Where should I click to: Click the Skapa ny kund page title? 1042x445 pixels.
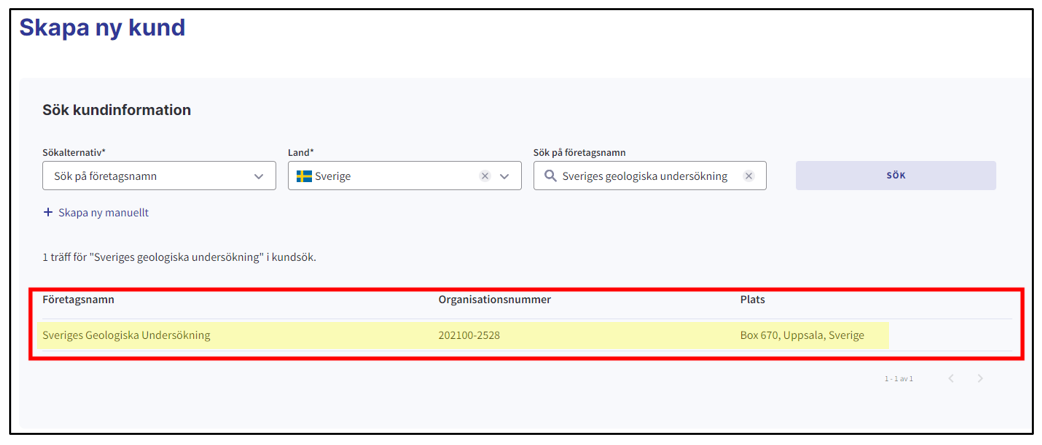point(102,27)
